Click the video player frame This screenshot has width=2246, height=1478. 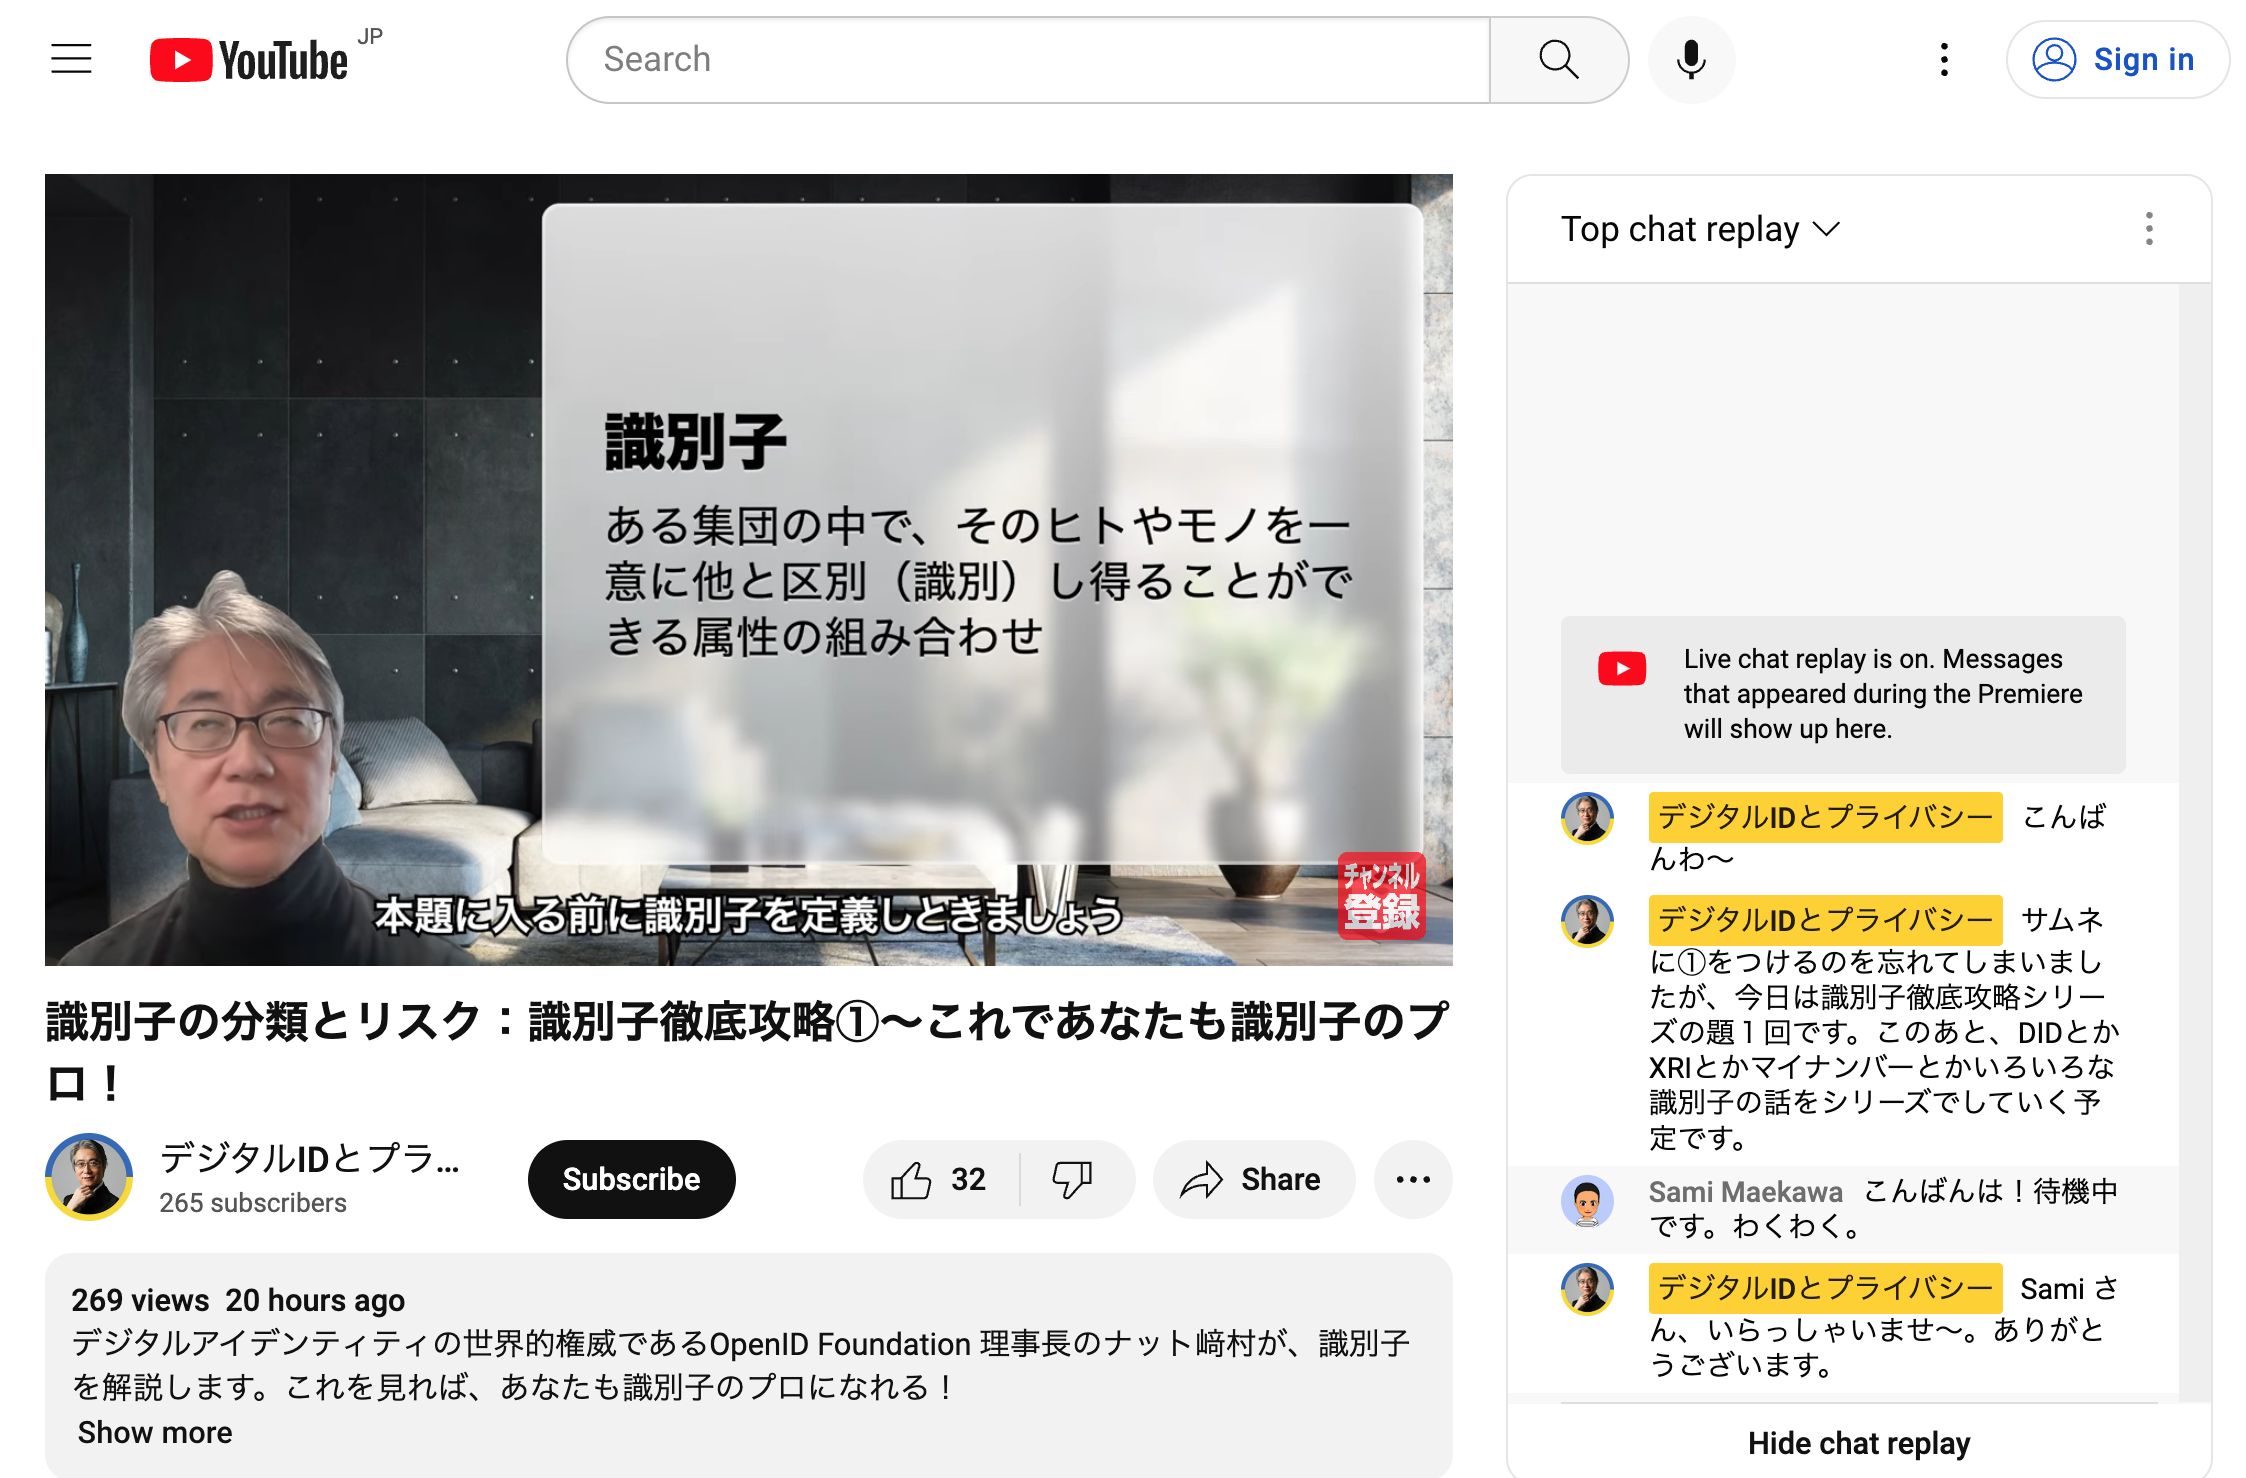point(748,569)
